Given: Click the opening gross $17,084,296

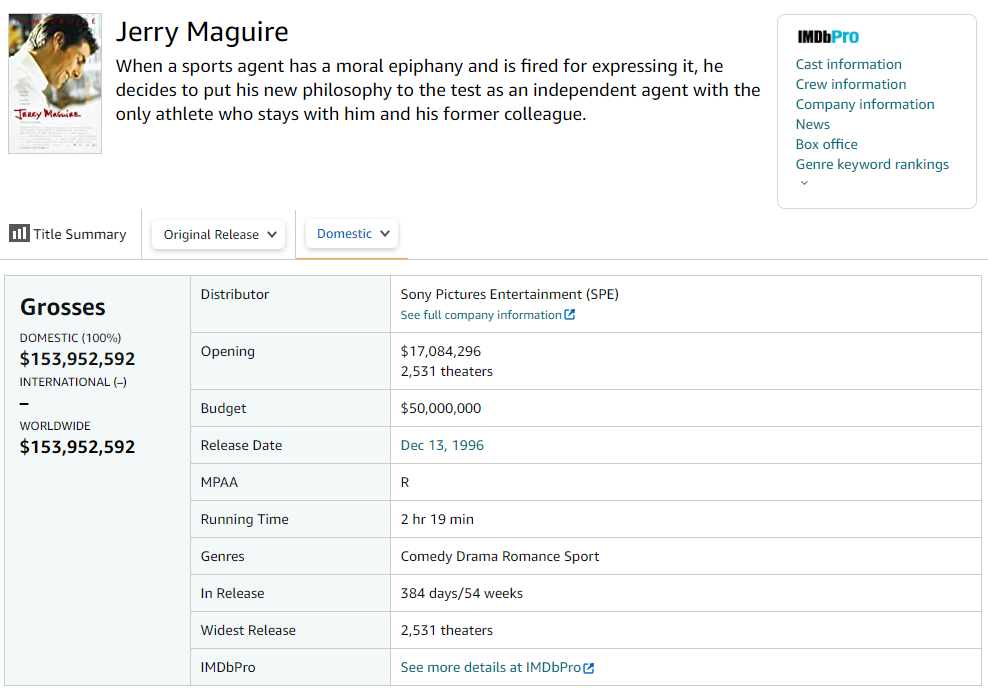Looking at the screenshot, I should 441,352.
